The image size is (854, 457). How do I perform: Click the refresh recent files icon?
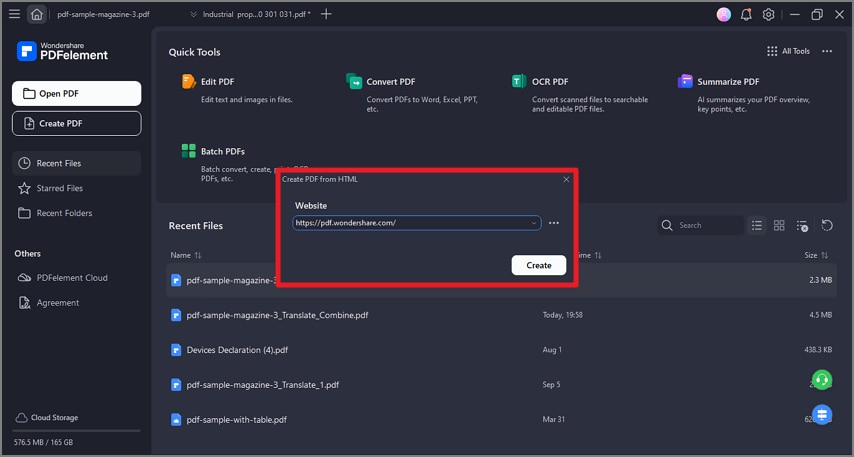(x=827, y=226)
